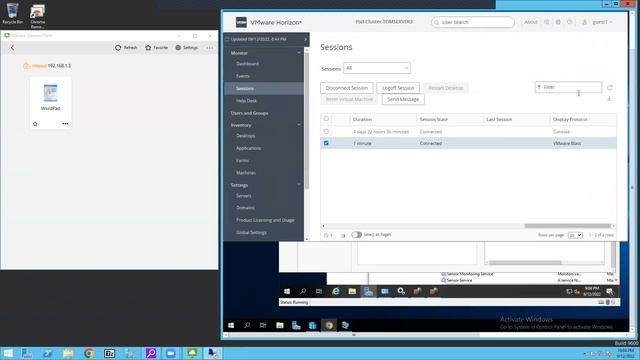This screenshot has width=640, height=360.
Task: Click Disconnect Session button
Action: [x=347, y=88]
